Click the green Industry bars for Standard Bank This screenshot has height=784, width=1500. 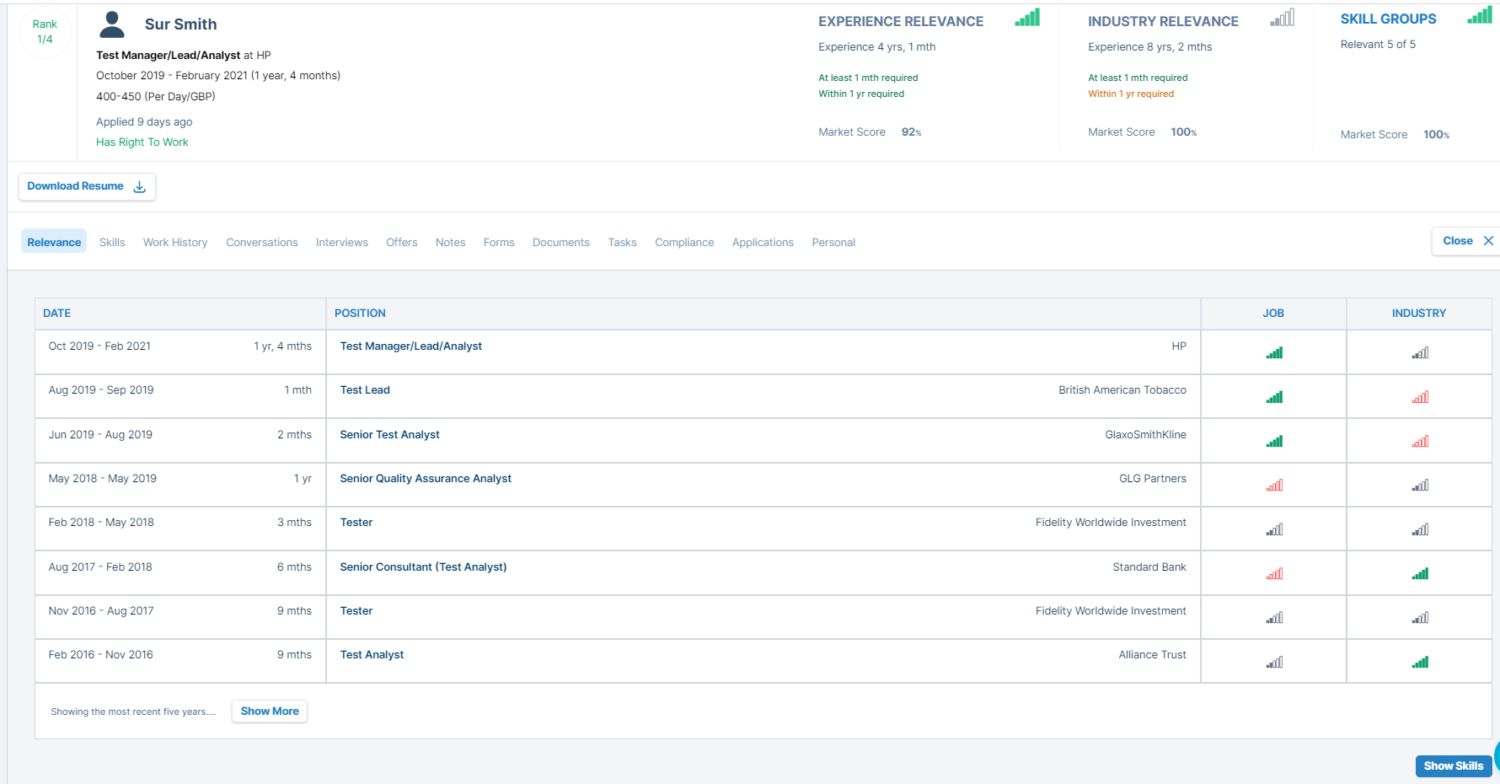point(1420,573)
